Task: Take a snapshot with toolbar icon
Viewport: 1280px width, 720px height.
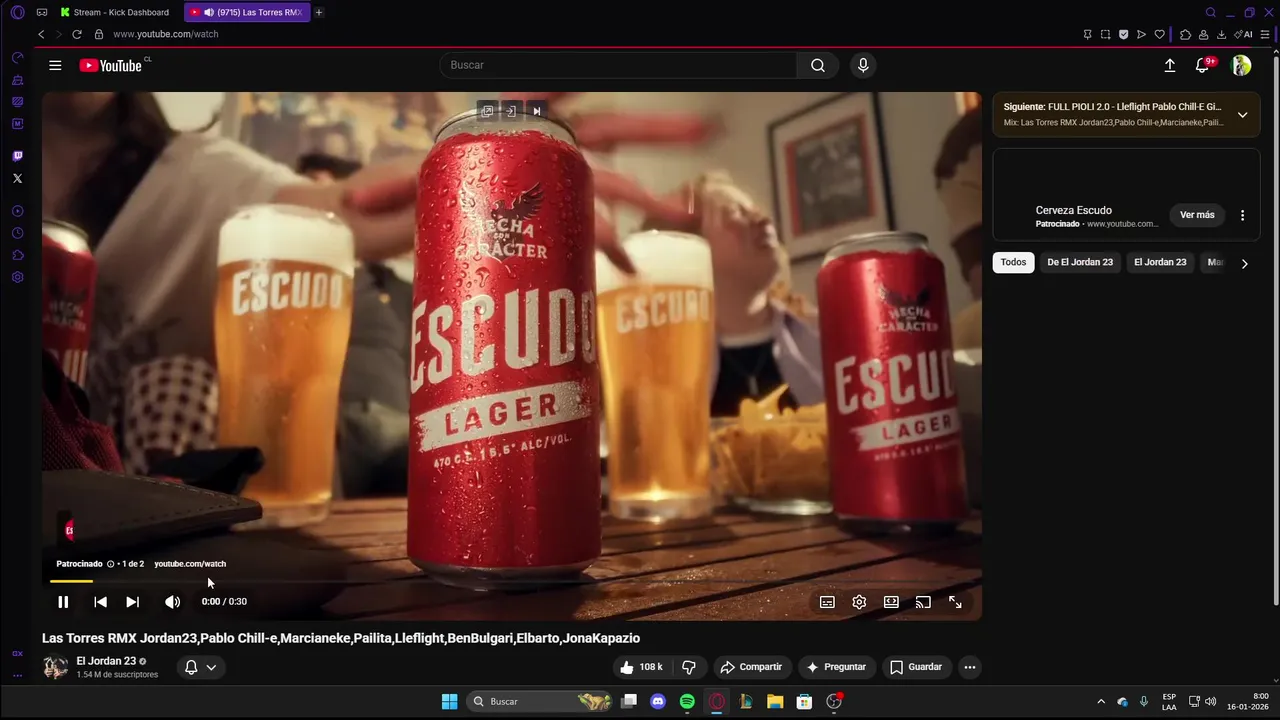Action: point(1105,34)
